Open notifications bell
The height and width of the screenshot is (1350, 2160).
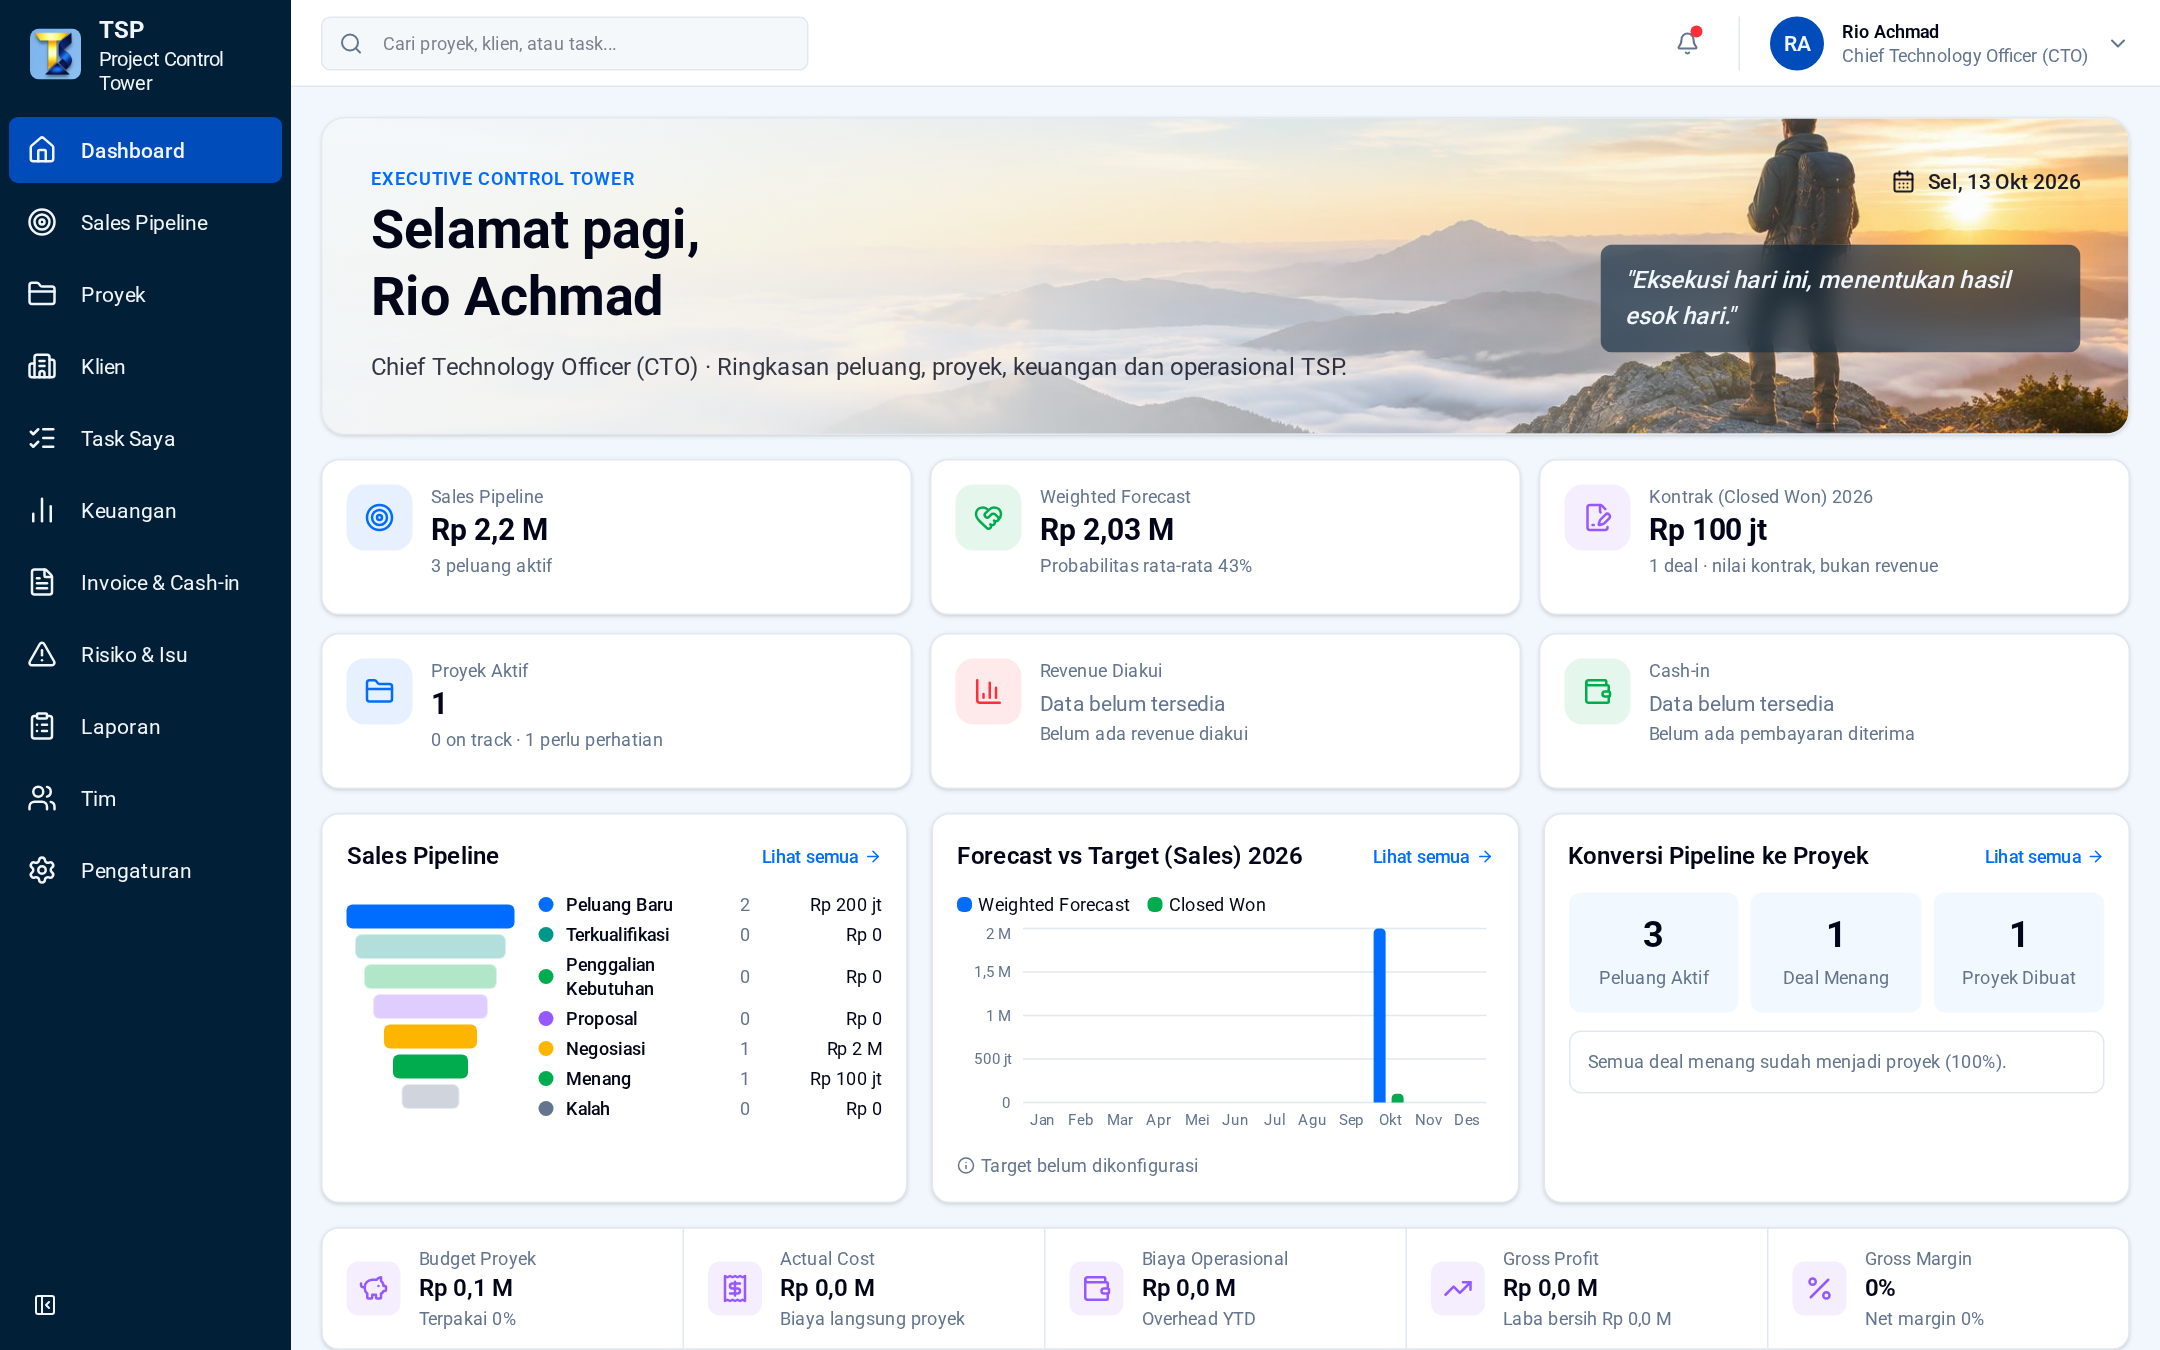click(1688, 43)
